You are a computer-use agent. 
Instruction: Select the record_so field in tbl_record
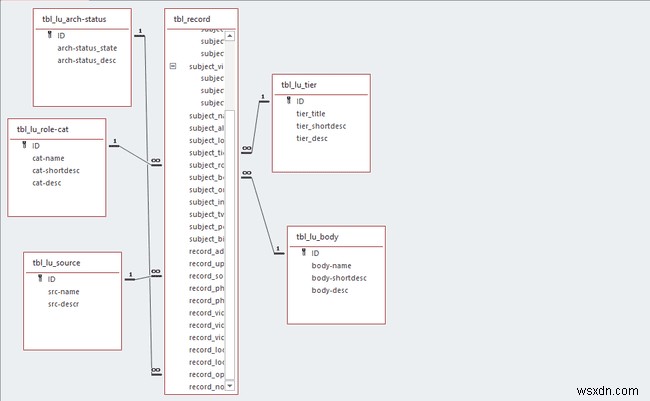tap(206, 276)
